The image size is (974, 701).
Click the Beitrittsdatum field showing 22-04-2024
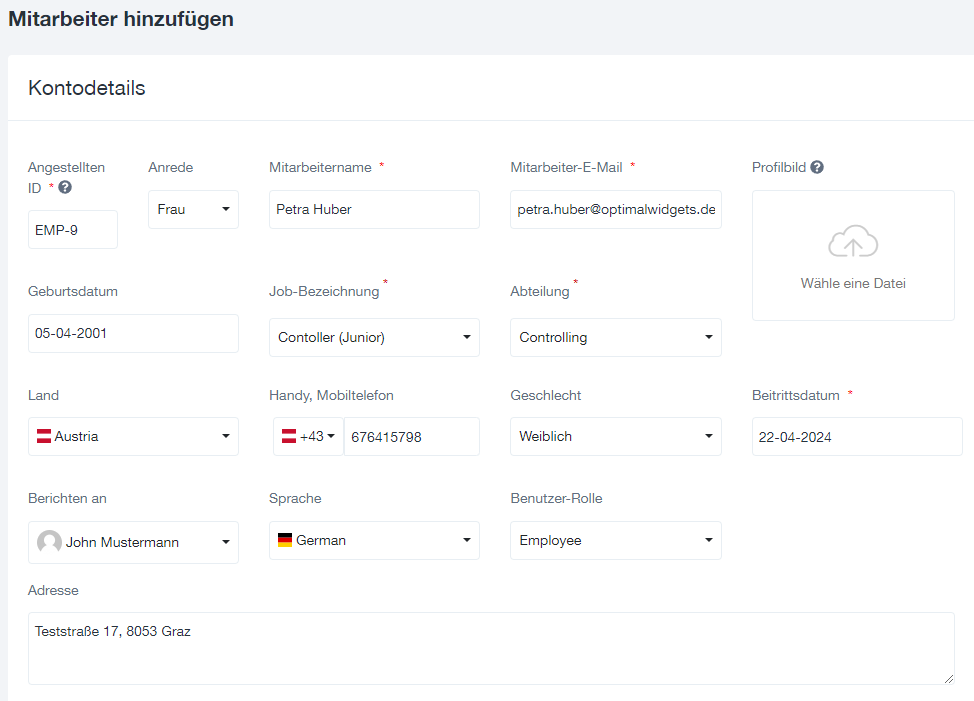click(x=857, y=436)
